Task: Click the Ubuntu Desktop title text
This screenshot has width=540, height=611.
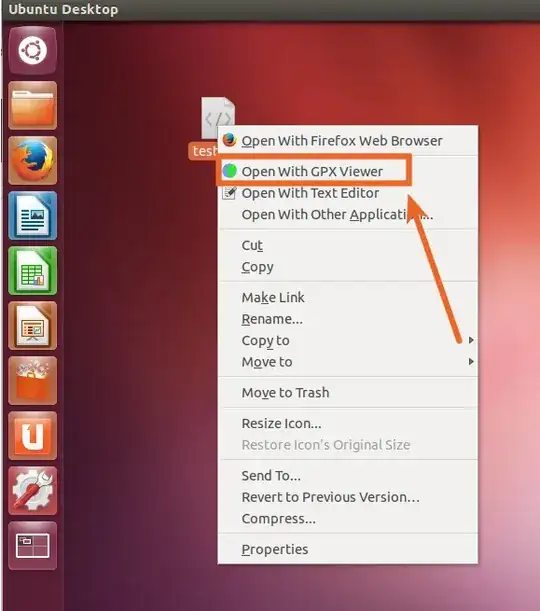Action: [x=63, y=9]
